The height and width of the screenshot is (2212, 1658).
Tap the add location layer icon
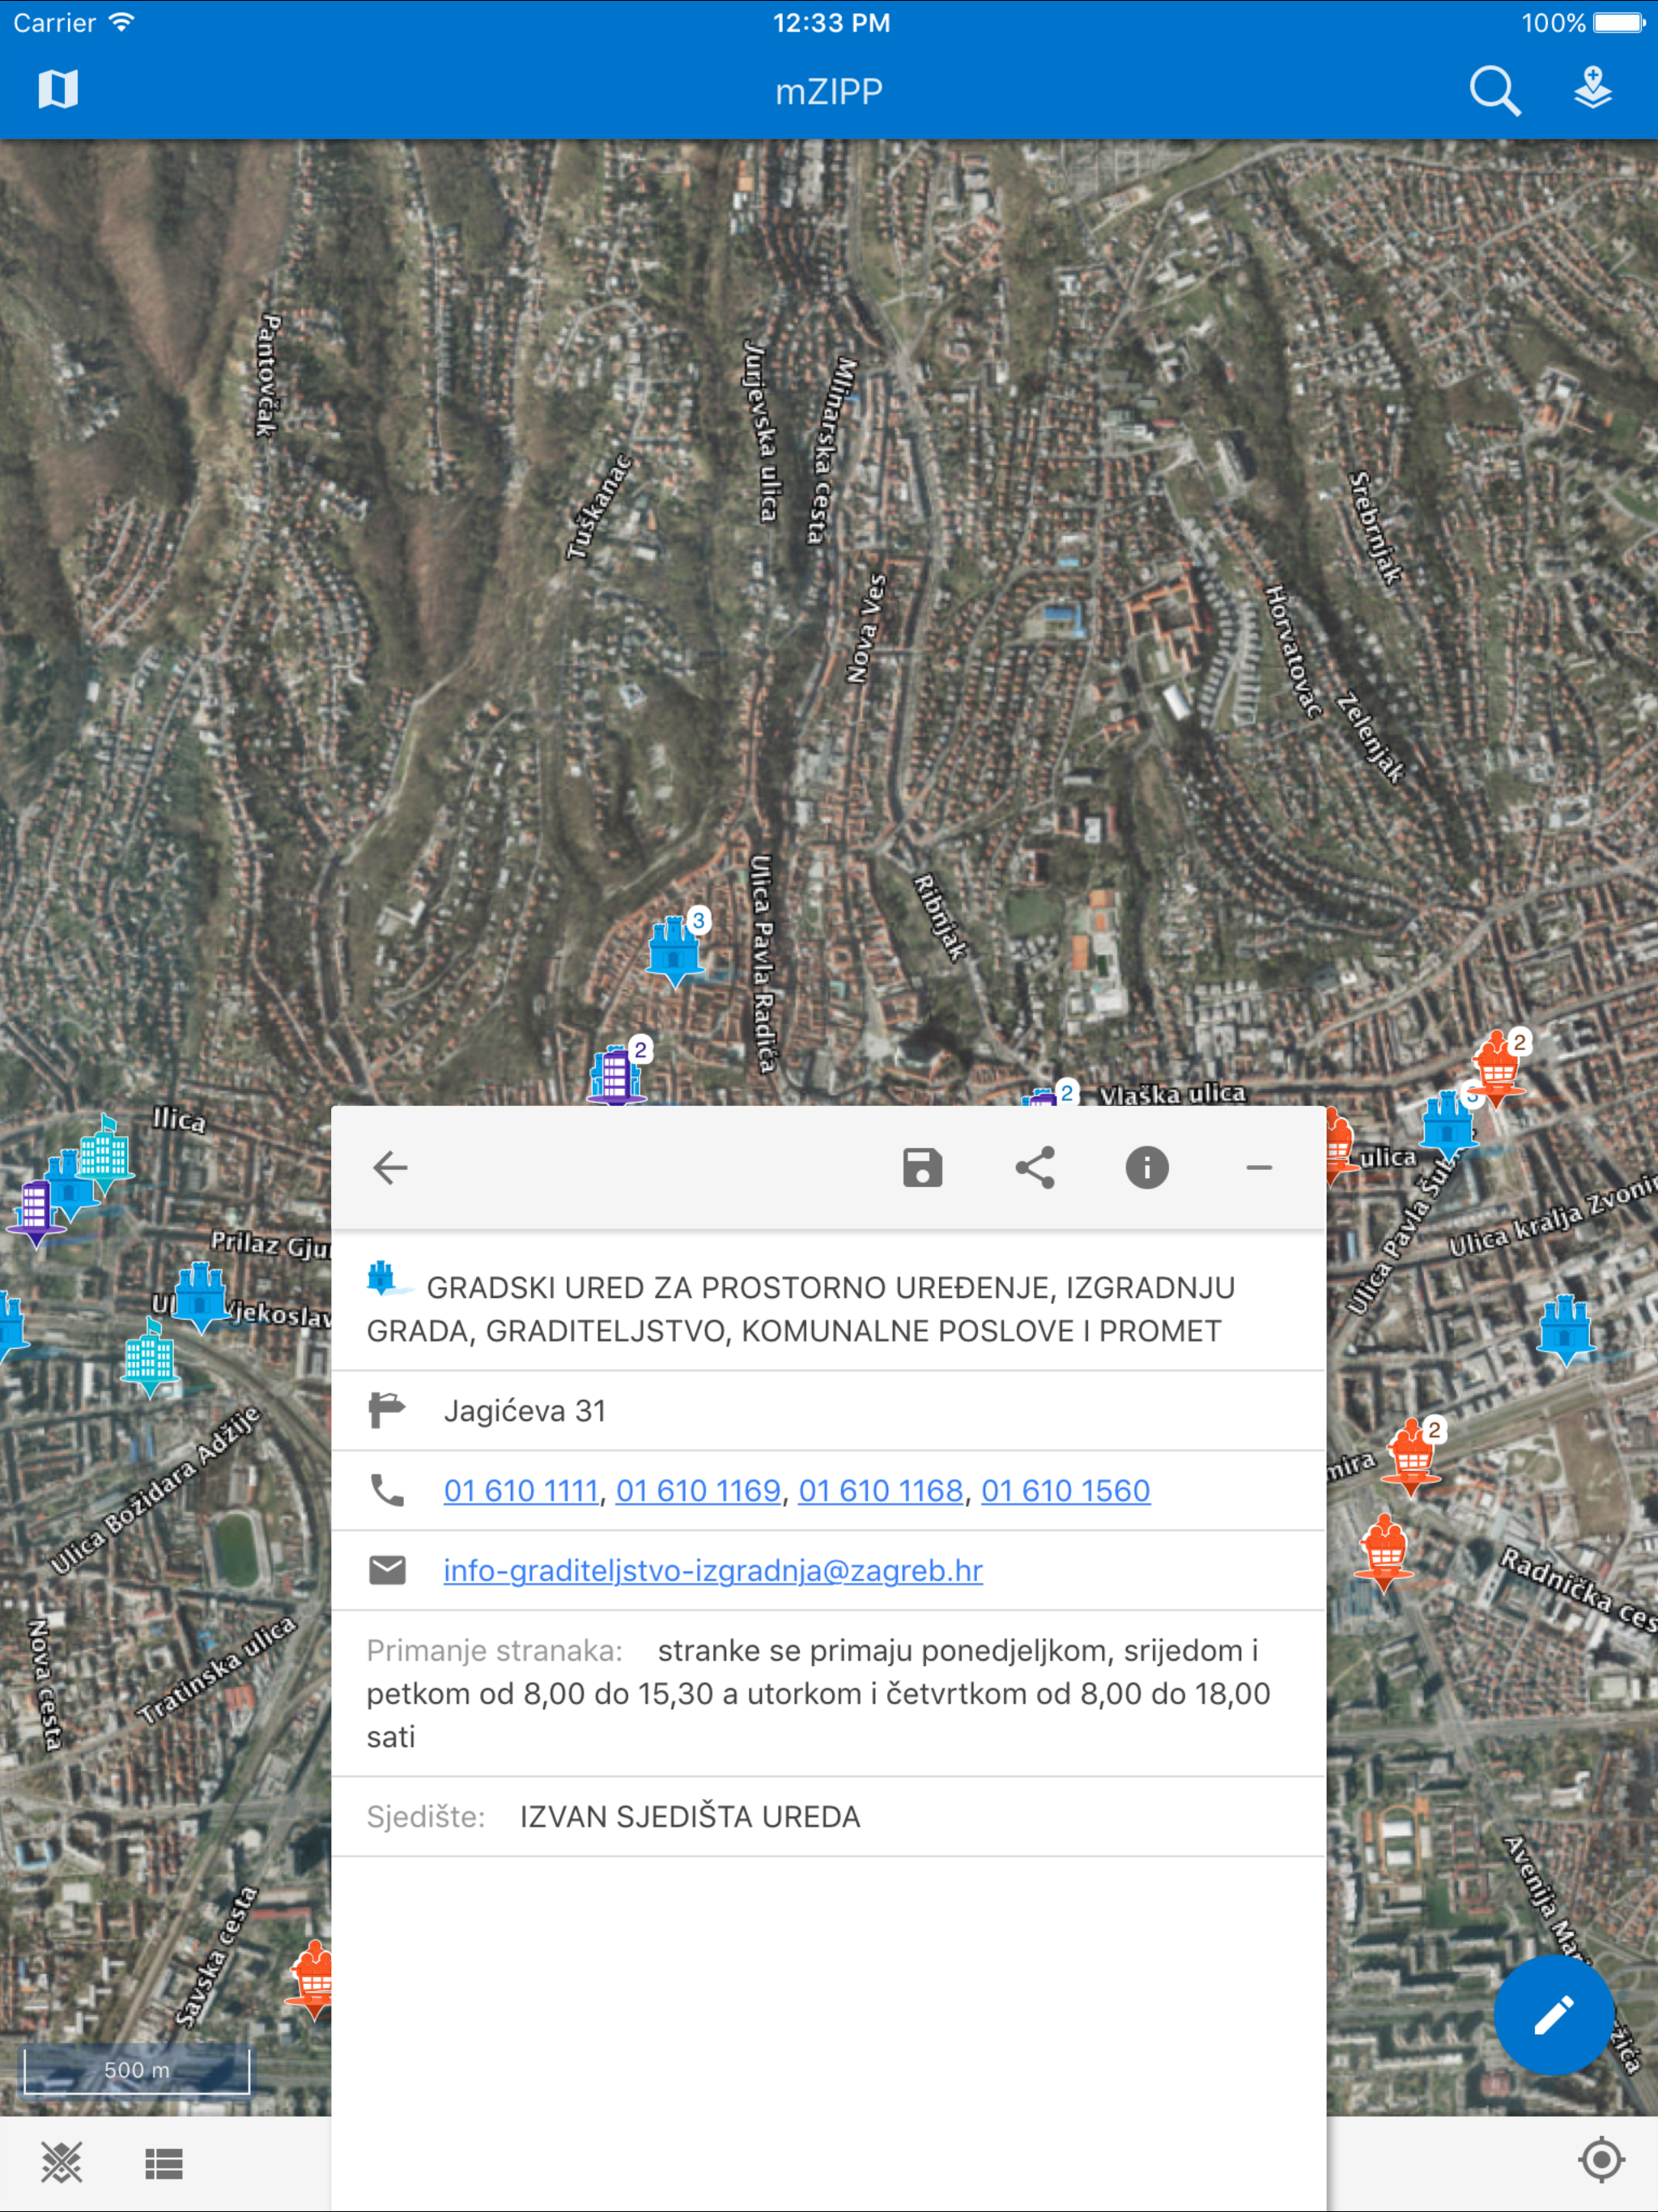(1592, 89)
